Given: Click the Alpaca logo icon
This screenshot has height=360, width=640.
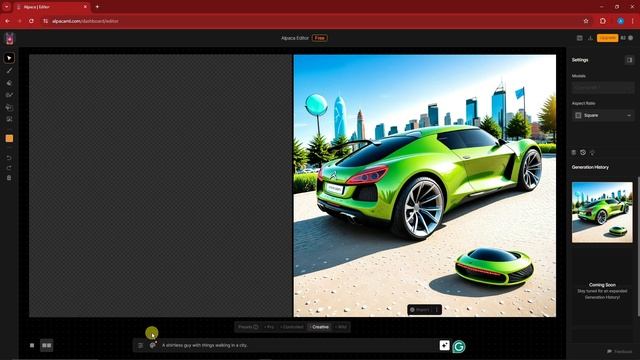Looking at the screenshot, I should pyautogui.click(x=9, y=38).
